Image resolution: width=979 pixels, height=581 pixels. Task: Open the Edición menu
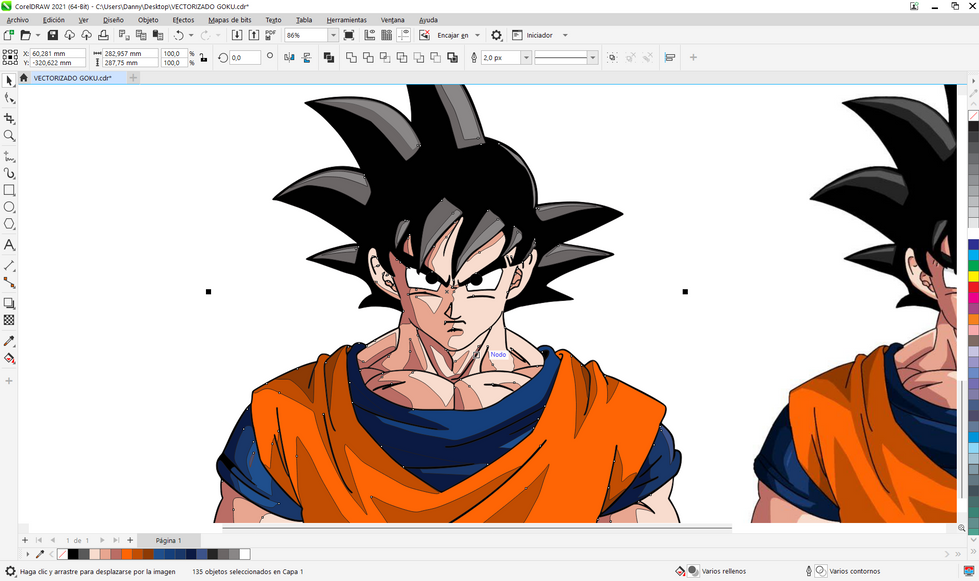coord(54,20)
